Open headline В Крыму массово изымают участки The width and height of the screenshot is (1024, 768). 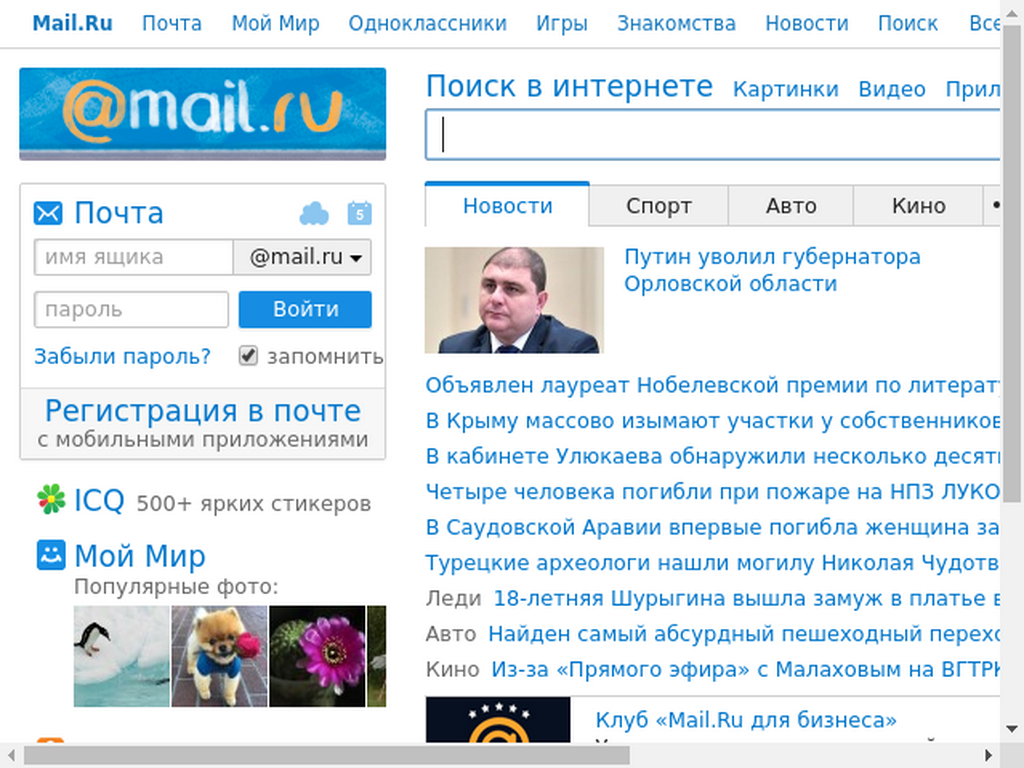tap(712, 421)
